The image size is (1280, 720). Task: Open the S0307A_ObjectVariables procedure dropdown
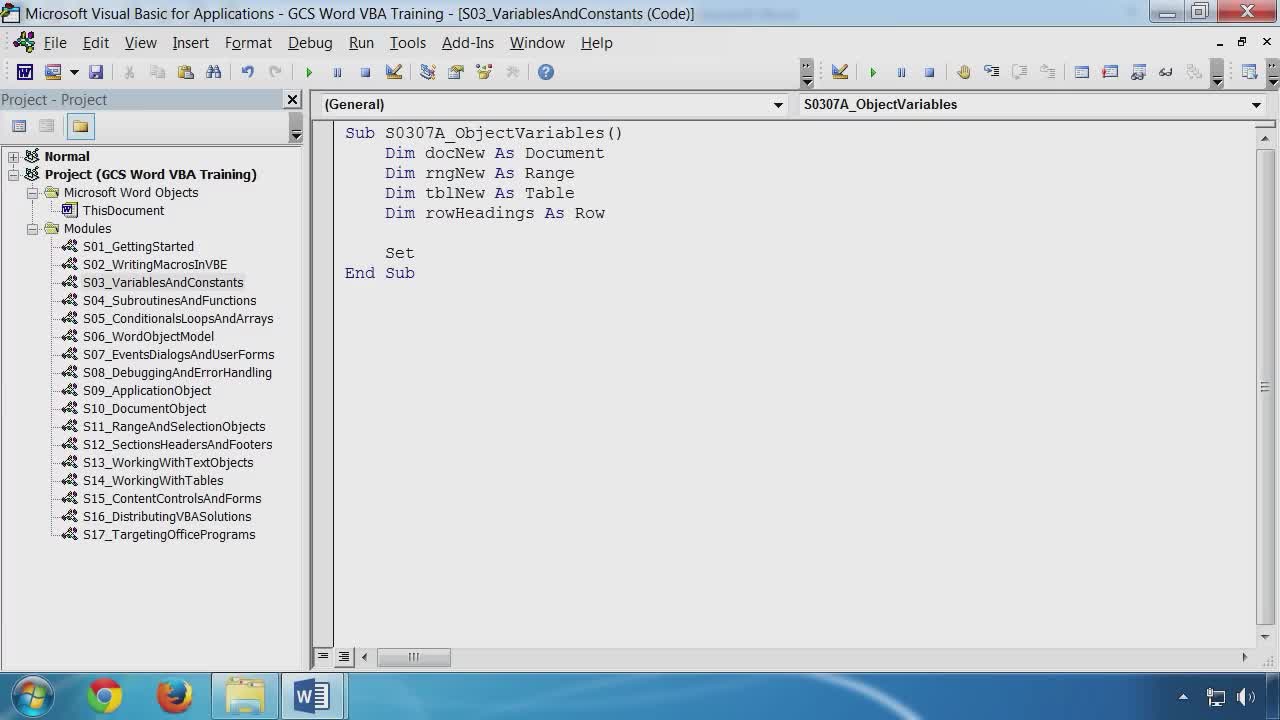pyautogui.click(x=1256, y=105)
